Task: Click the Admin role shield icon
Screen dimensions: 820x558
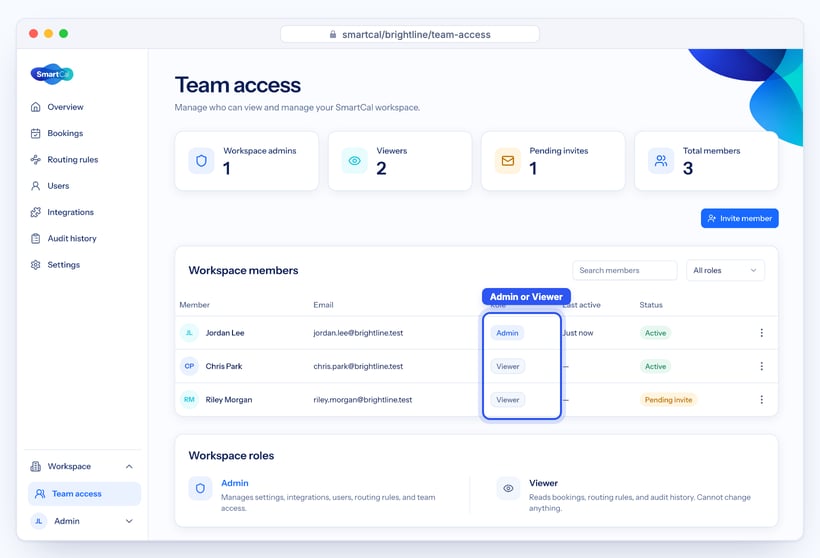Action: [200, 488]
